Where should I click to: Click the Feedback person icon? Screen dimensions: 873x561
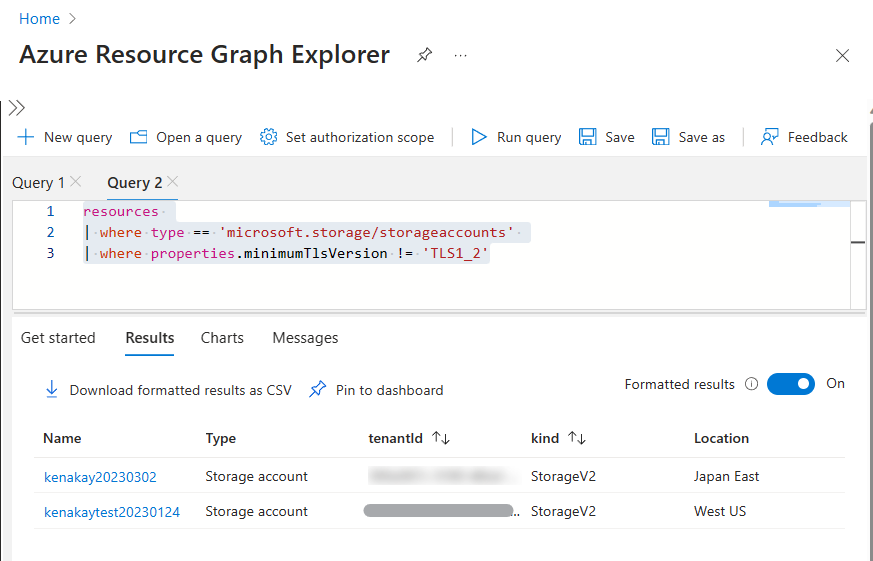click(769, 137)
